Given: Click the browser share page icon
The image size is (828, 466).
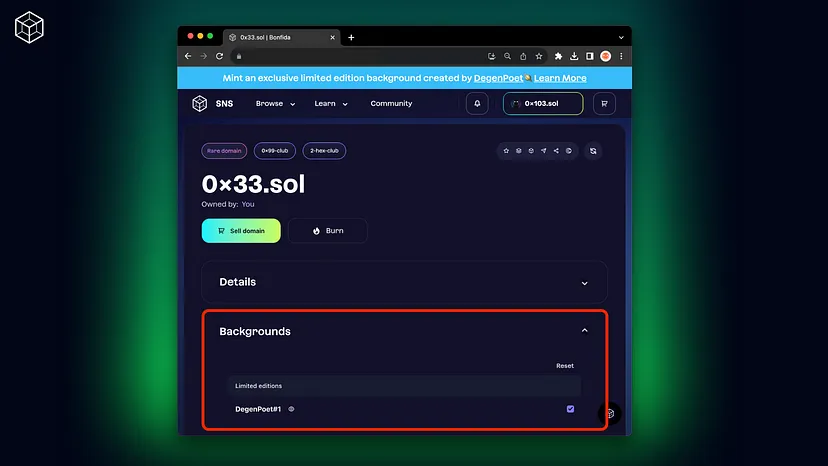Looking at the screenshot, I should tap(523, 56).
